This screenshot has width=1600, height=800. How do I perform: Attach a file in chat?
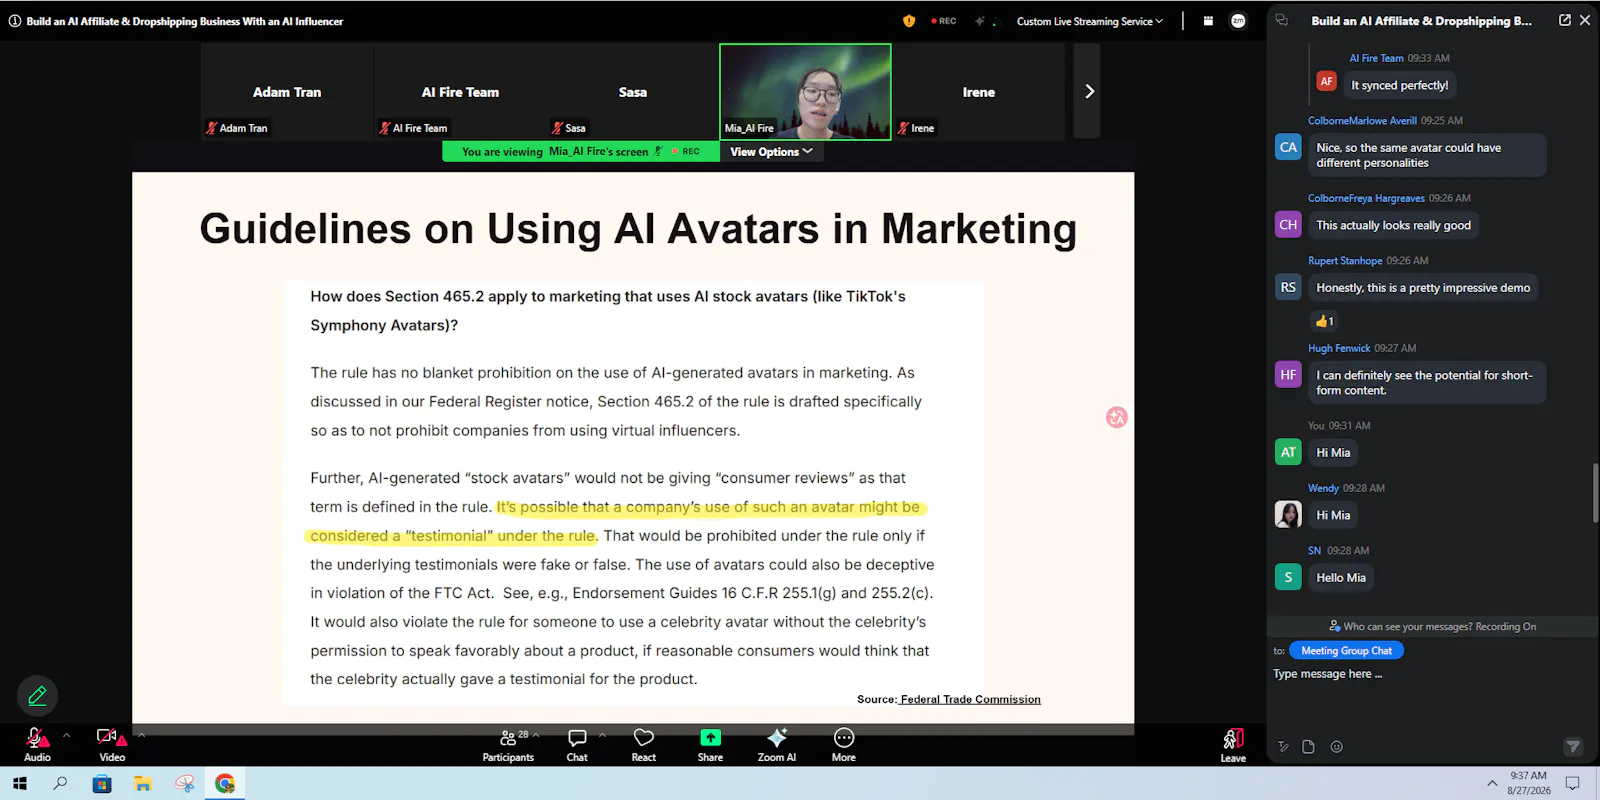pos(1308,747)
